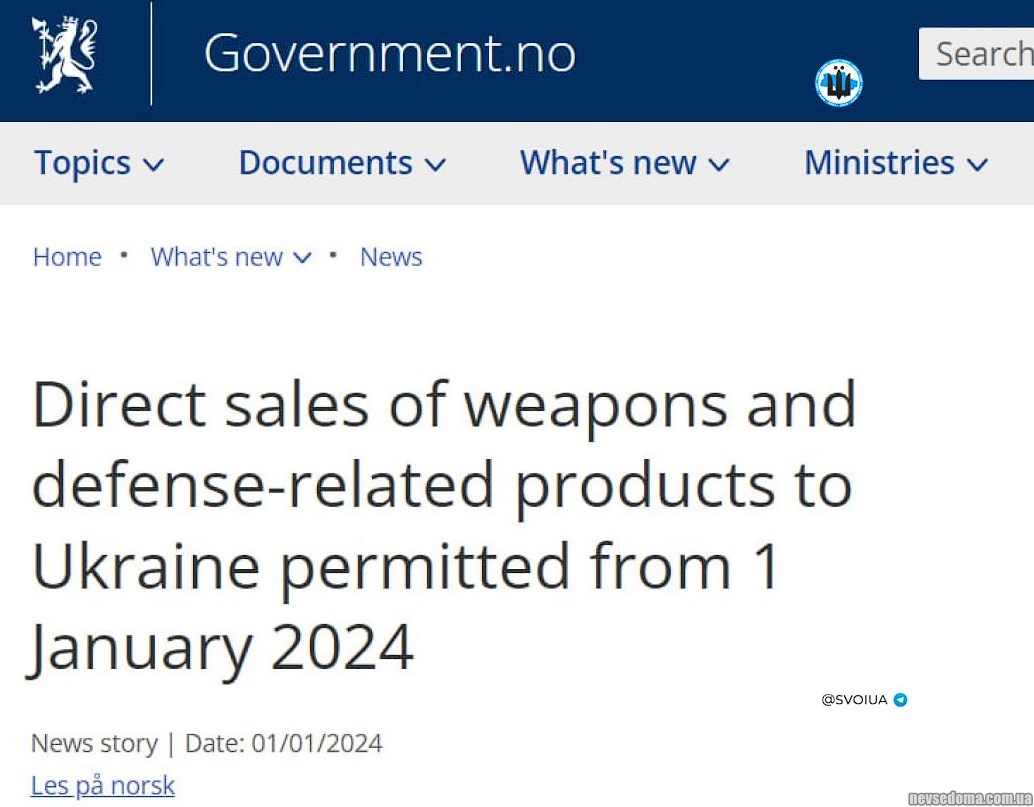Viewport: 1034px width, 807px height.
Task: Click the chevron next to Ministries
Action: click(978, 165)
